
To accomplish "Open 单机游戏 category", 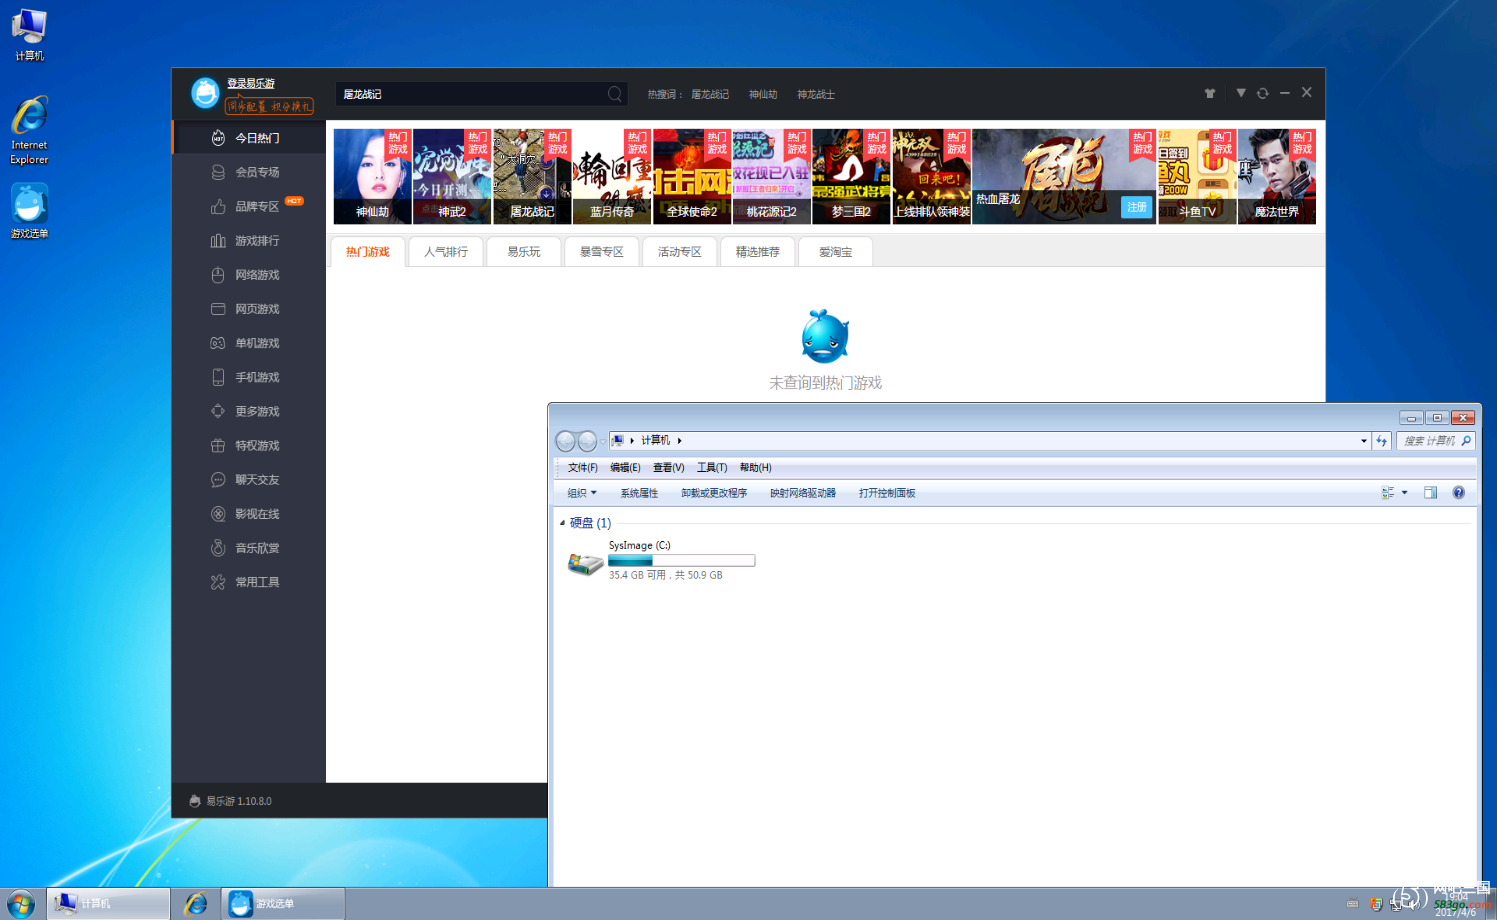I will tap(249, 343).
